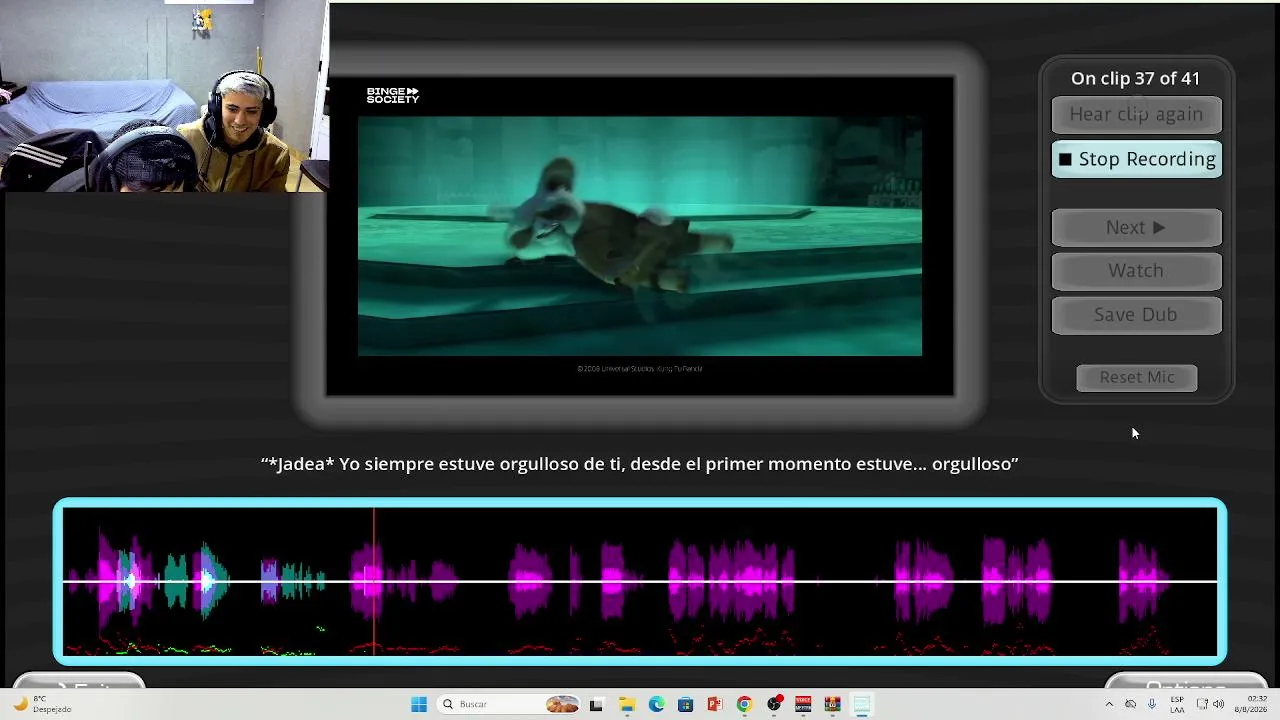
Task: Click the Save Dub button
Action: (x=1136, y=315)
